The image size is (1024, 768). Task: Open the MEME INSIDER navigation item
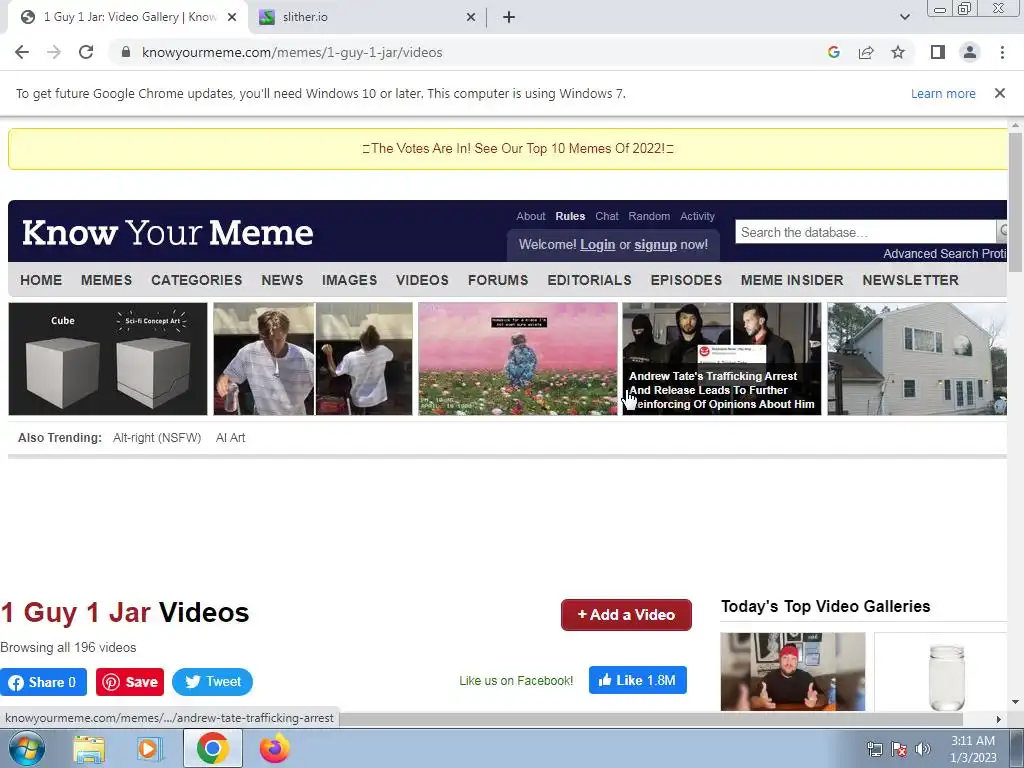tap(792, 280)
